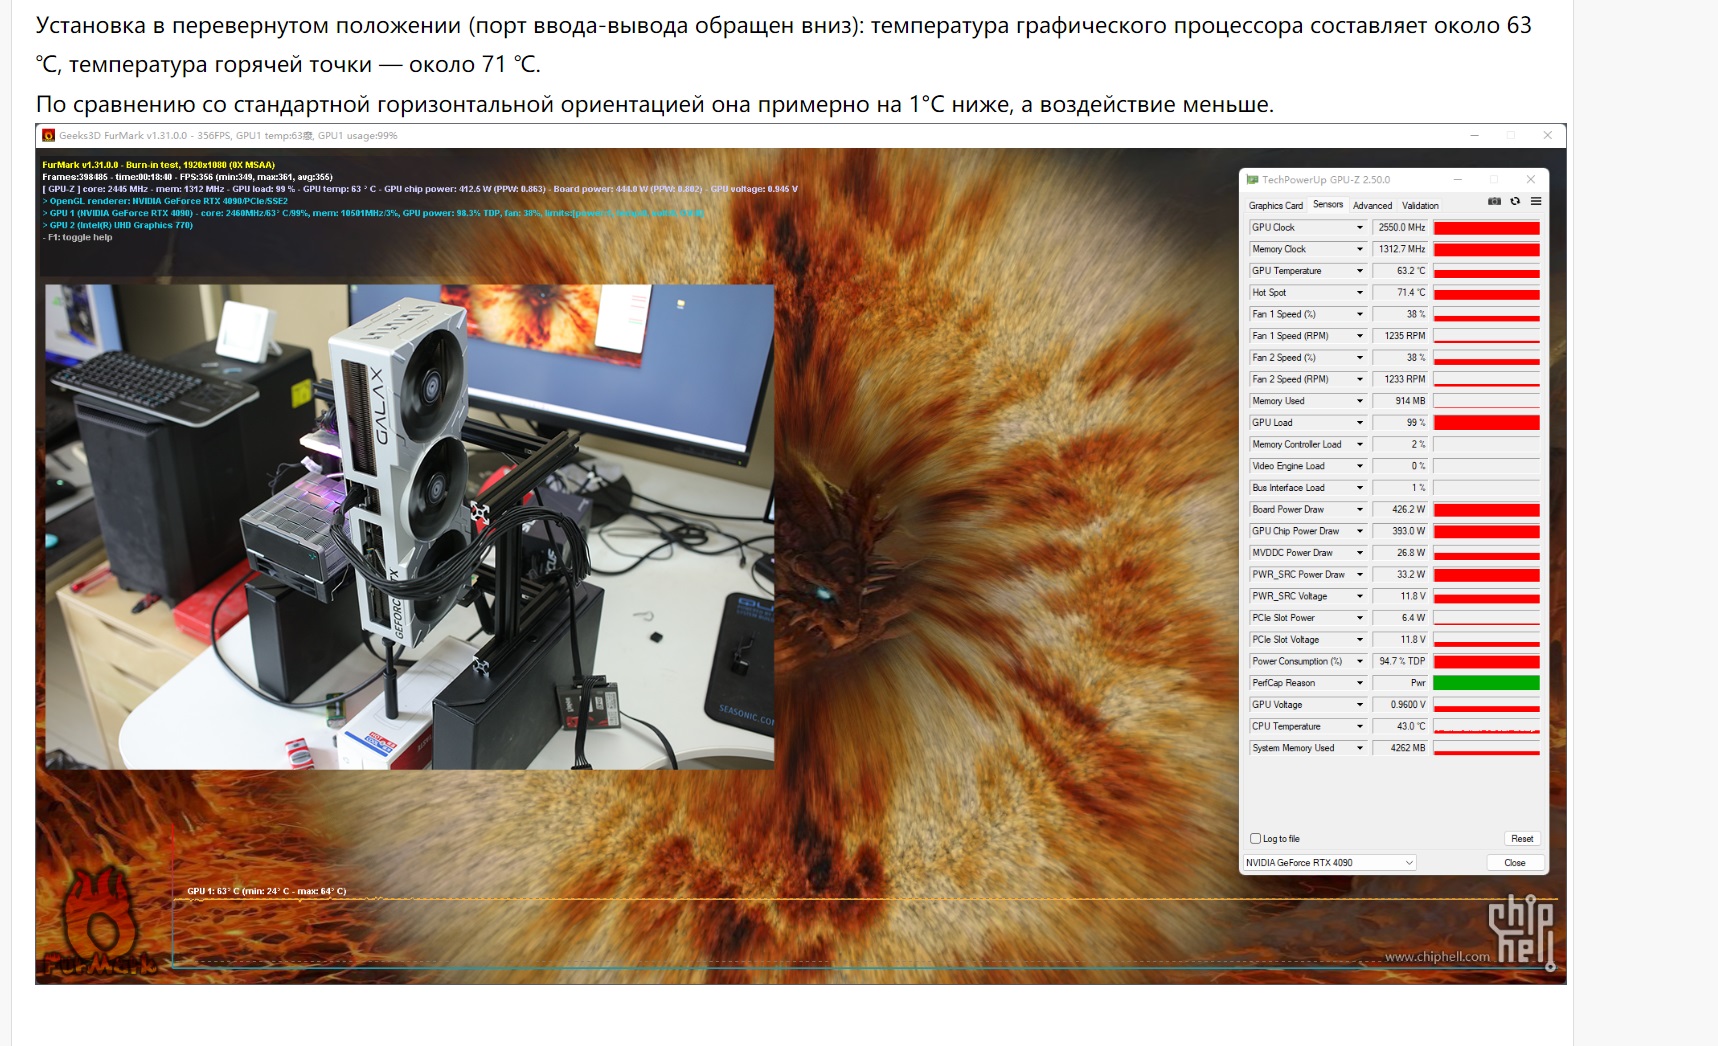Screen dimensions: 1718x1046
Task: Click the GPU-Z app icon in title bar
Action: tap(1252, 180)
